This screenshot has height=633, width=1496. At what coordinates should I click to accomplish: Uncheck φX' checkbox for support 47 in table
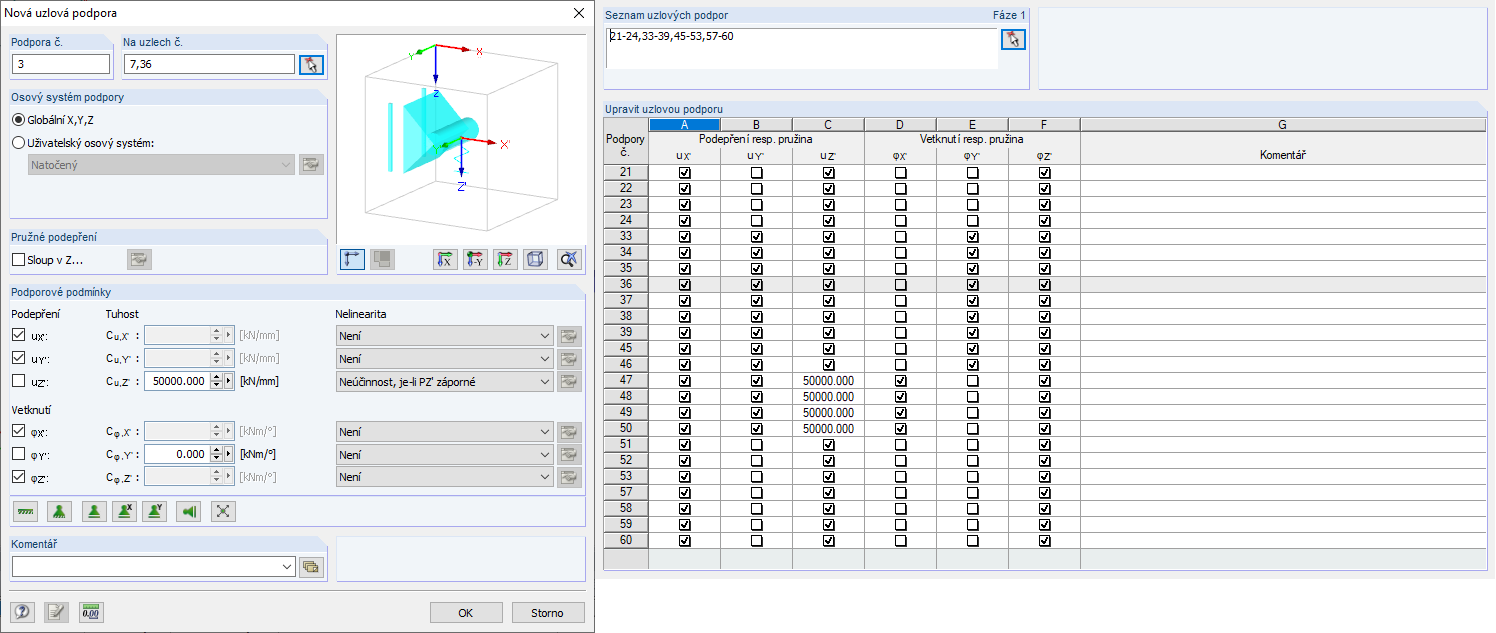click(x=901, y=381)
